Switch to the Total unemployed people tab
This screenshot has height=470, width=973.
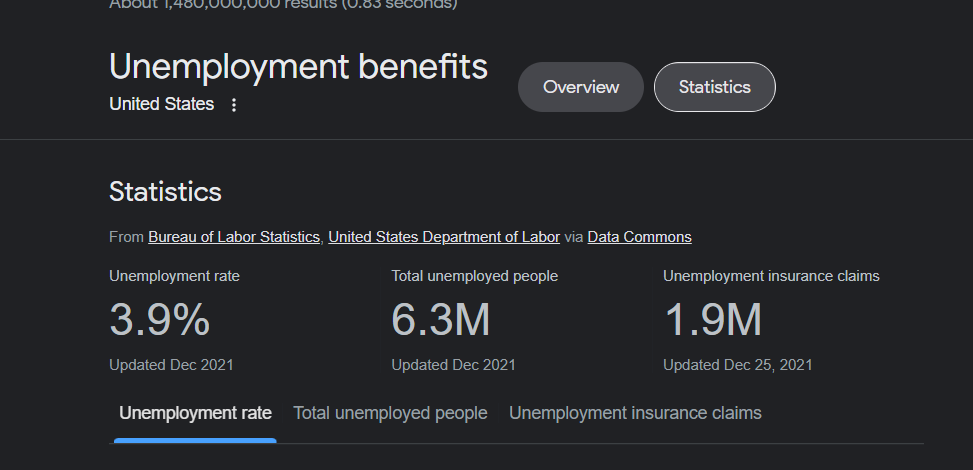[390, 413]
